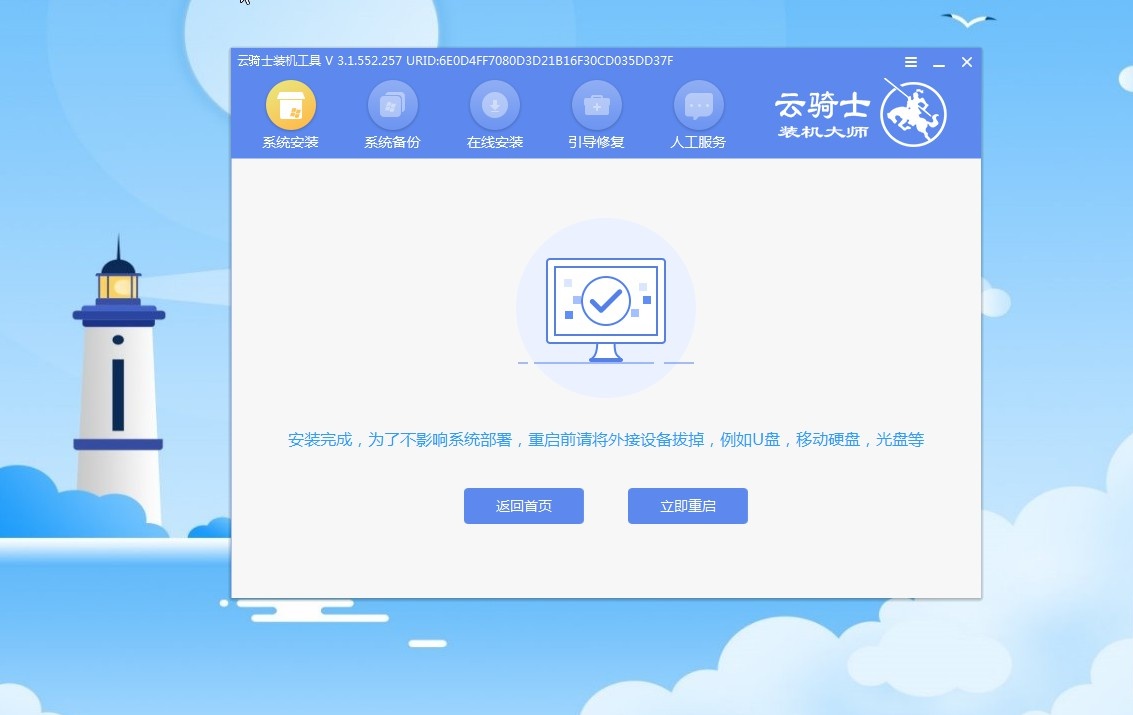Select the 在线安装 label
This screenshot has height=715, width=1133.
pos(494,142)
